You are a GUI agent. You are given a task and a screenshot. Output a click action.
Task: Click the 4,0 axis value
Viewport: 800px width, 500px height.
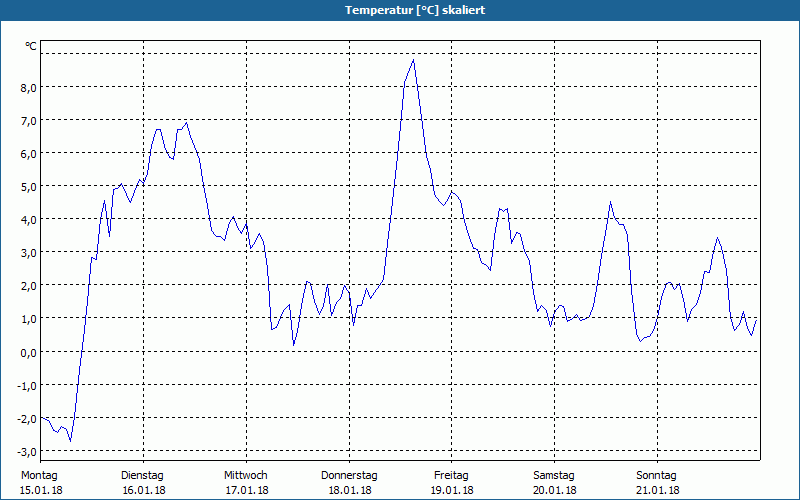[x=29, y=219]
